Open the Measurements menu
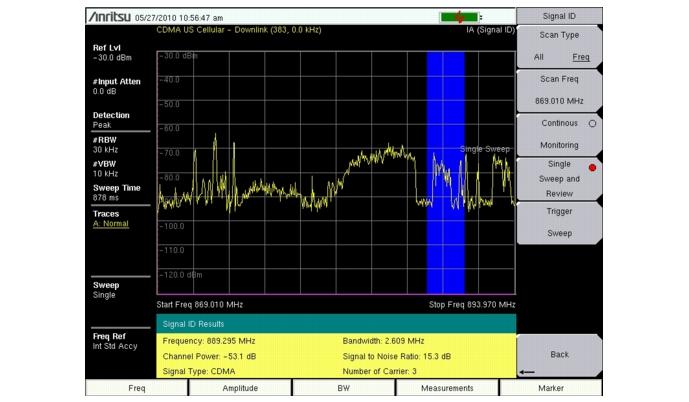689x402 pixels. pos(447,388)
